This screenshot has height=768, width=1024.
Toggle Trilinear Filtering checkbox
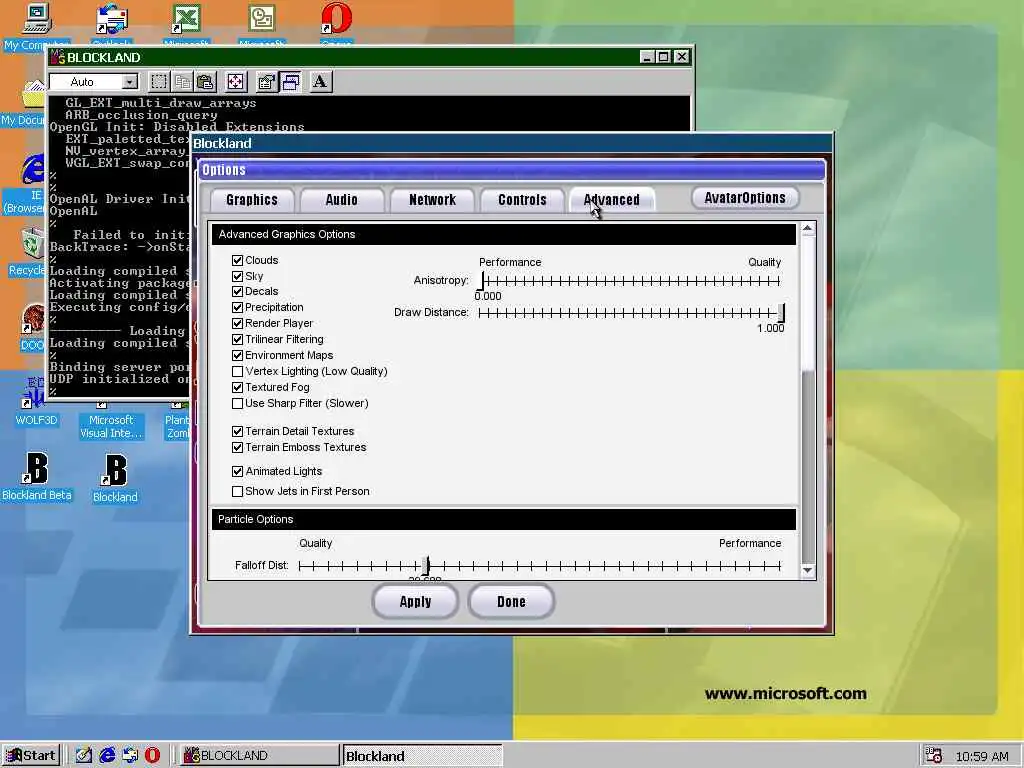coord(238,340)
